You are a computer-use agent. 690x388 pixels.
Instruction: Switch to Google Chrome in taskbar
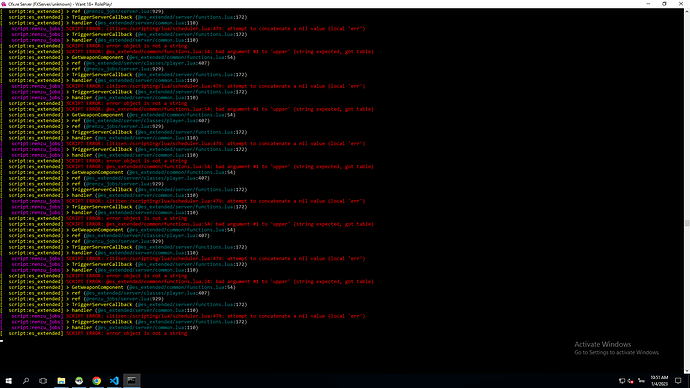tap(96, 381)
